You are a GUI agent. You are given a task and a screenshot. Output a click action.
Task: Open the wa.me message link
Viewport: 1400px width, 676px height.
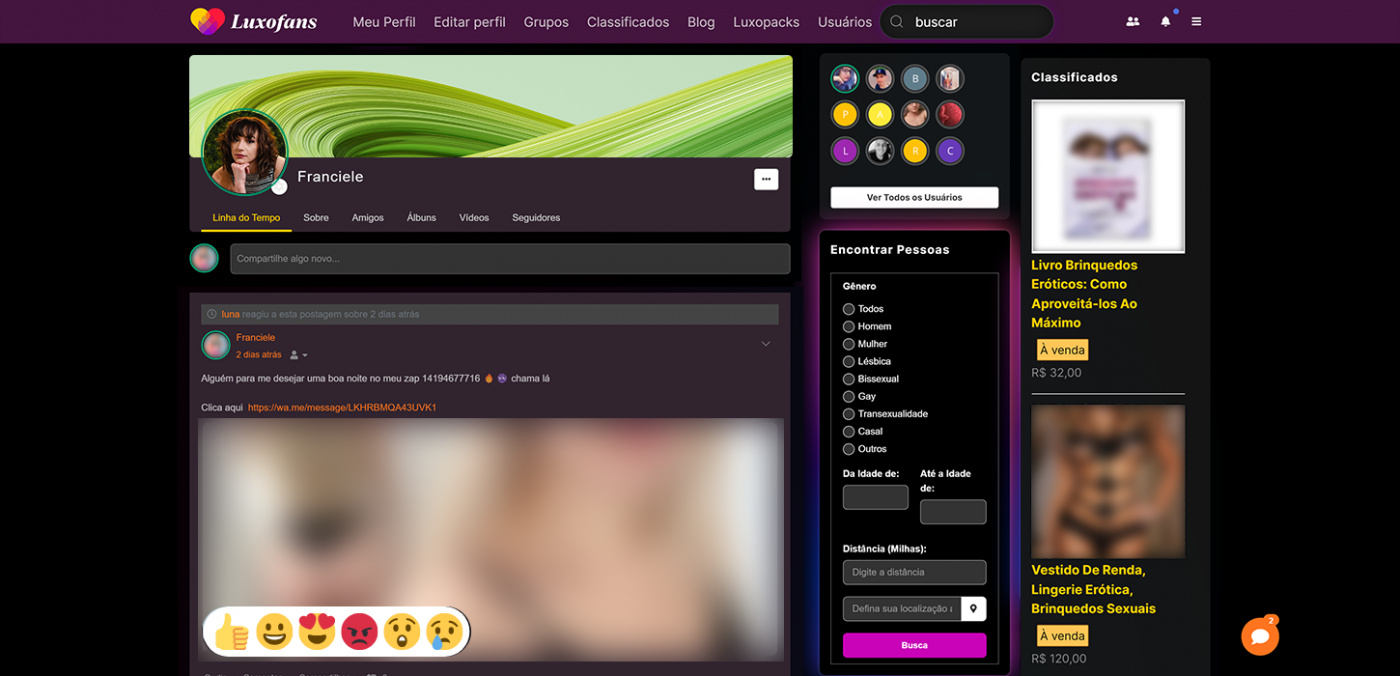(342, 408)
